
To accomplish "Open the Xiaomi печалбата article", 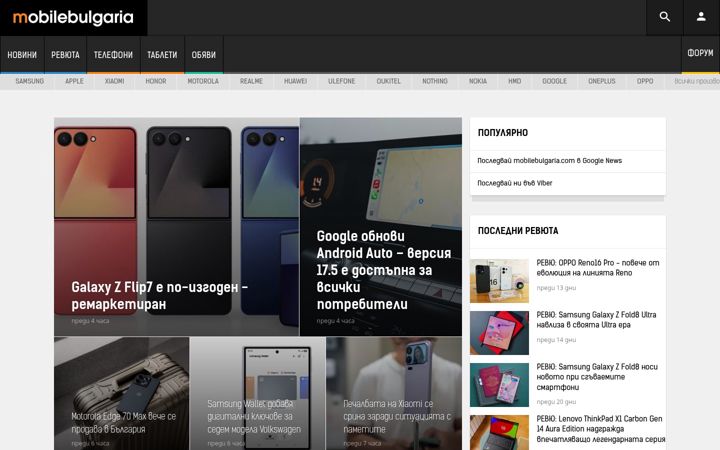I will 397,416.
